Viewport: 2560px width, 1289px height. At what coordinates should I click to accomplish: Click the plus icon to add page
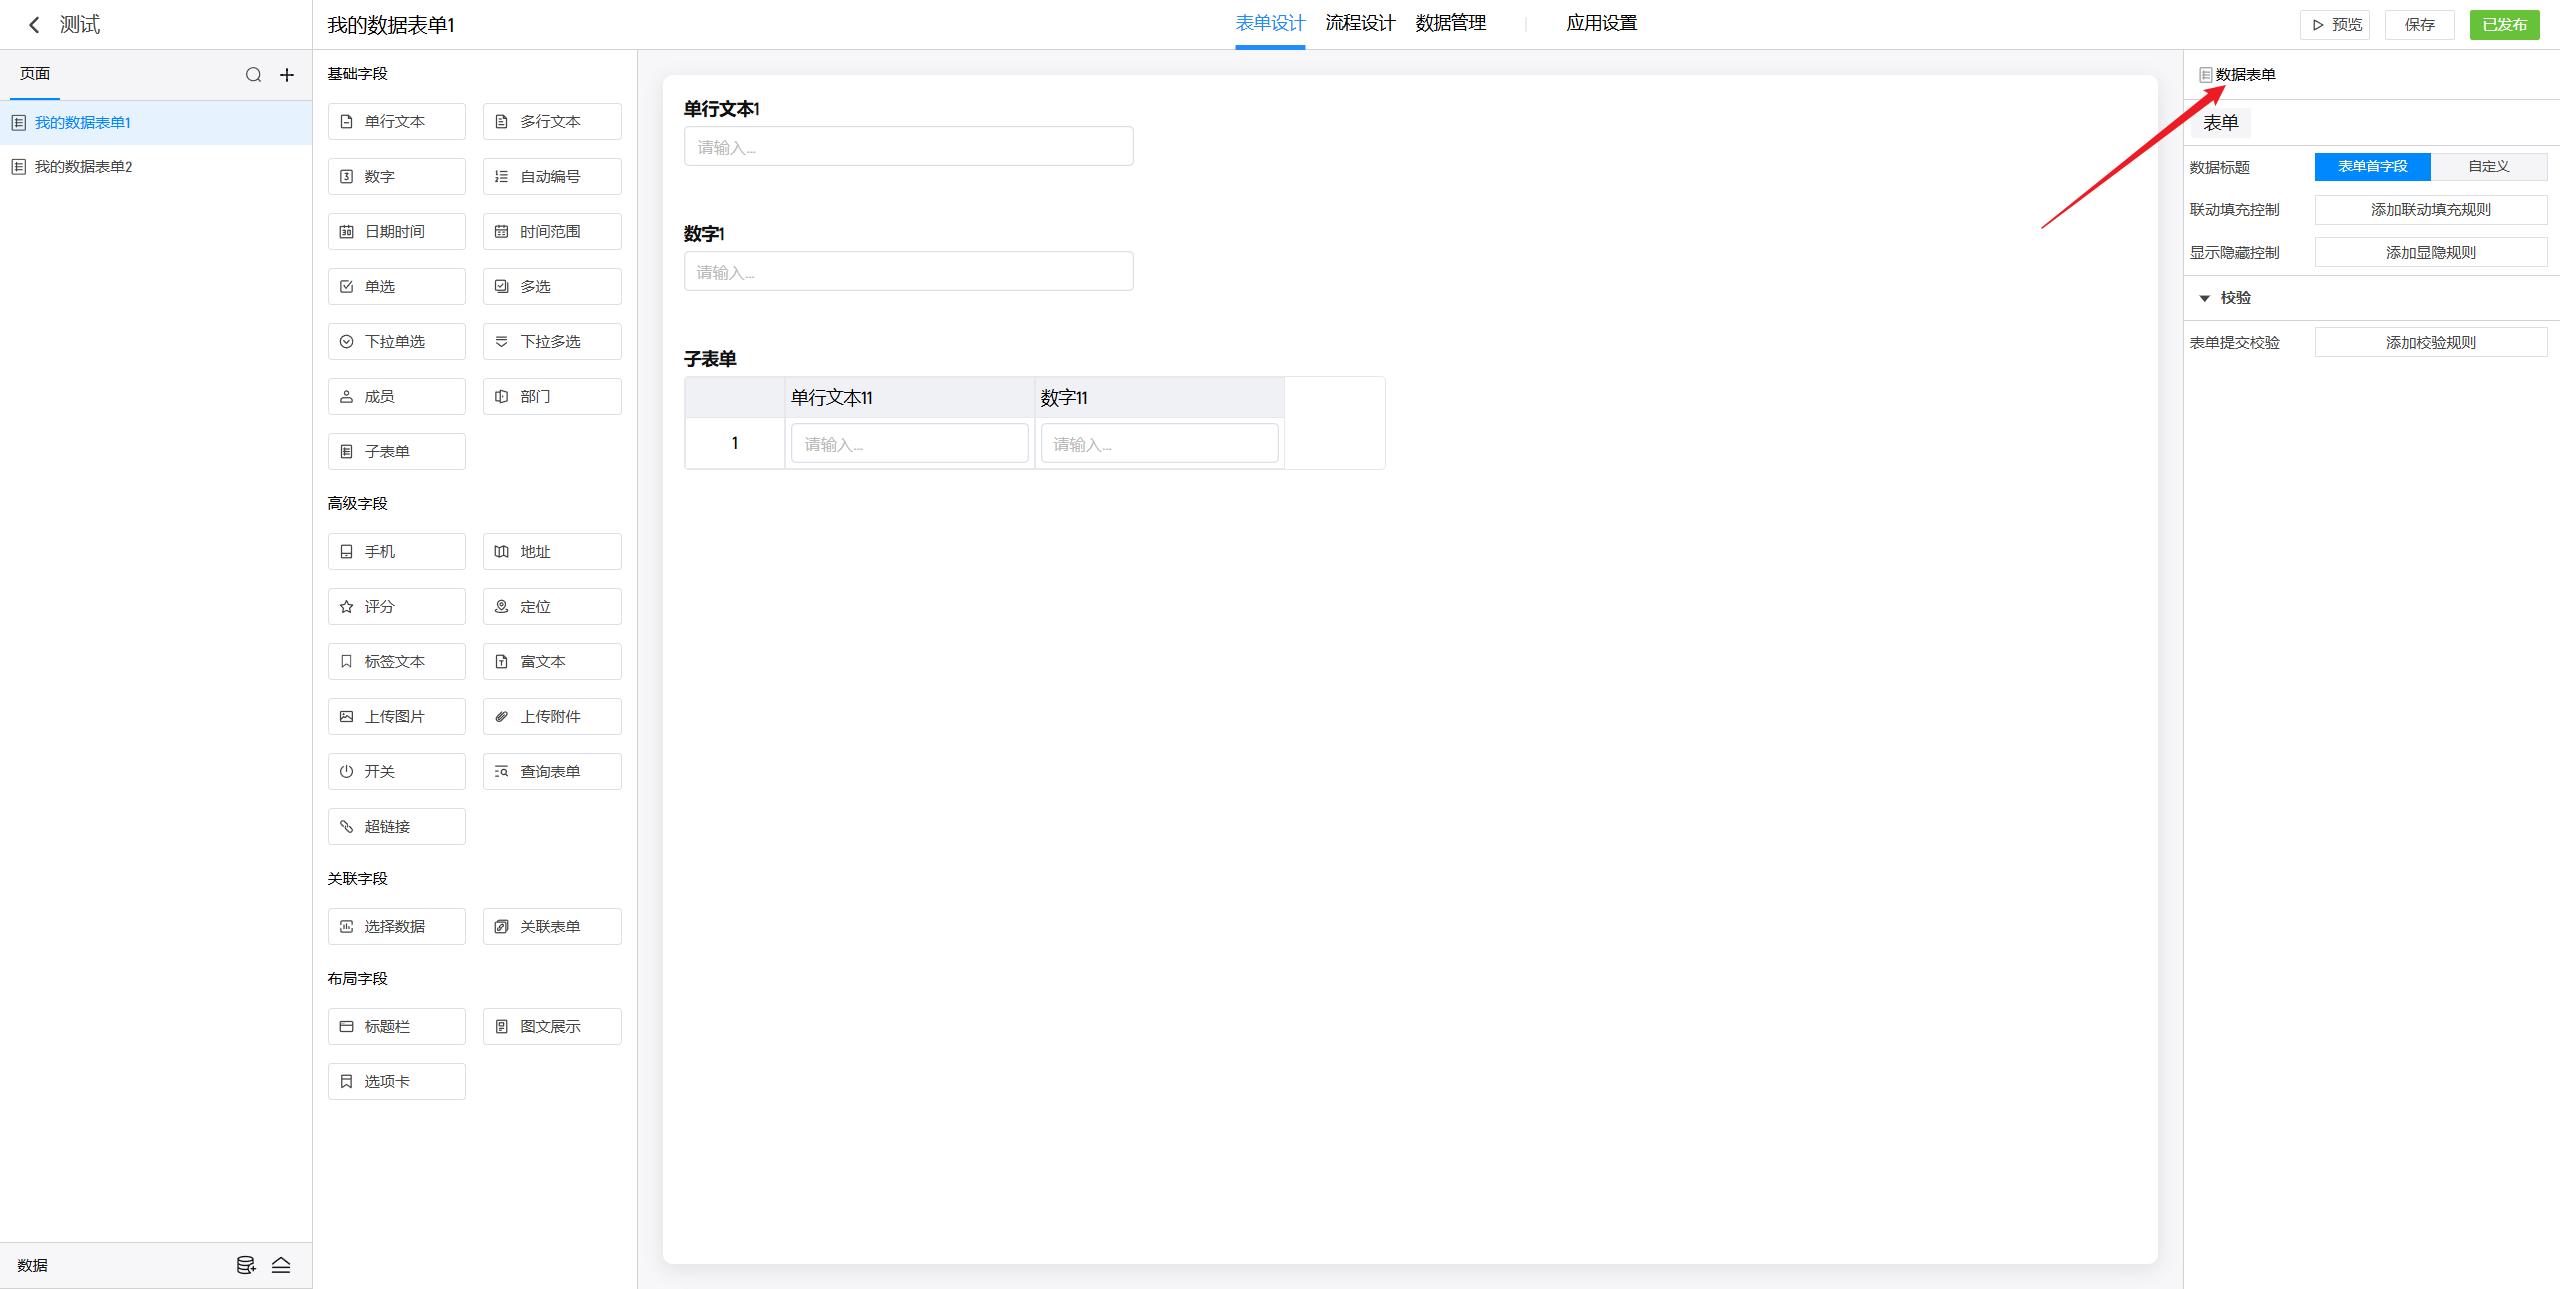tap(287, 75)
